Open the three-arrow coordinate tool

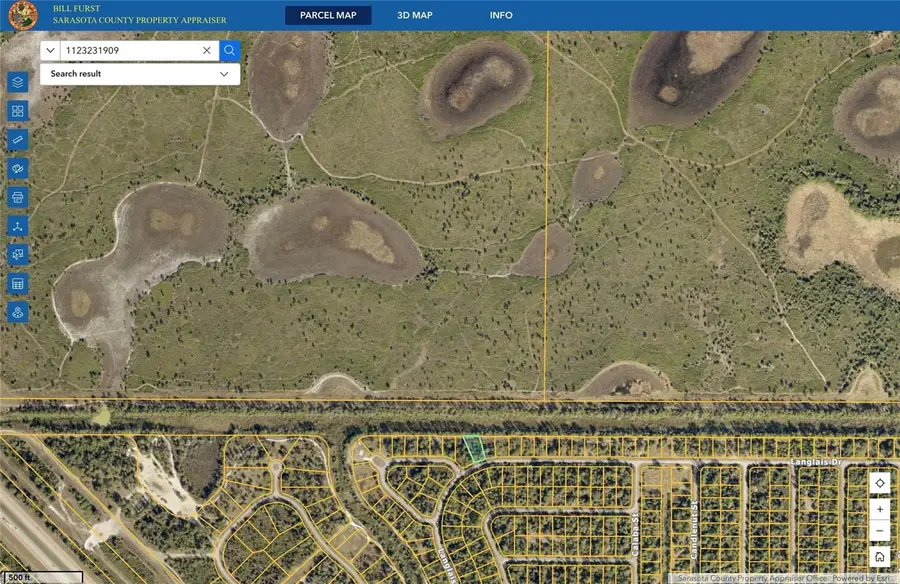tap(18, 226)
